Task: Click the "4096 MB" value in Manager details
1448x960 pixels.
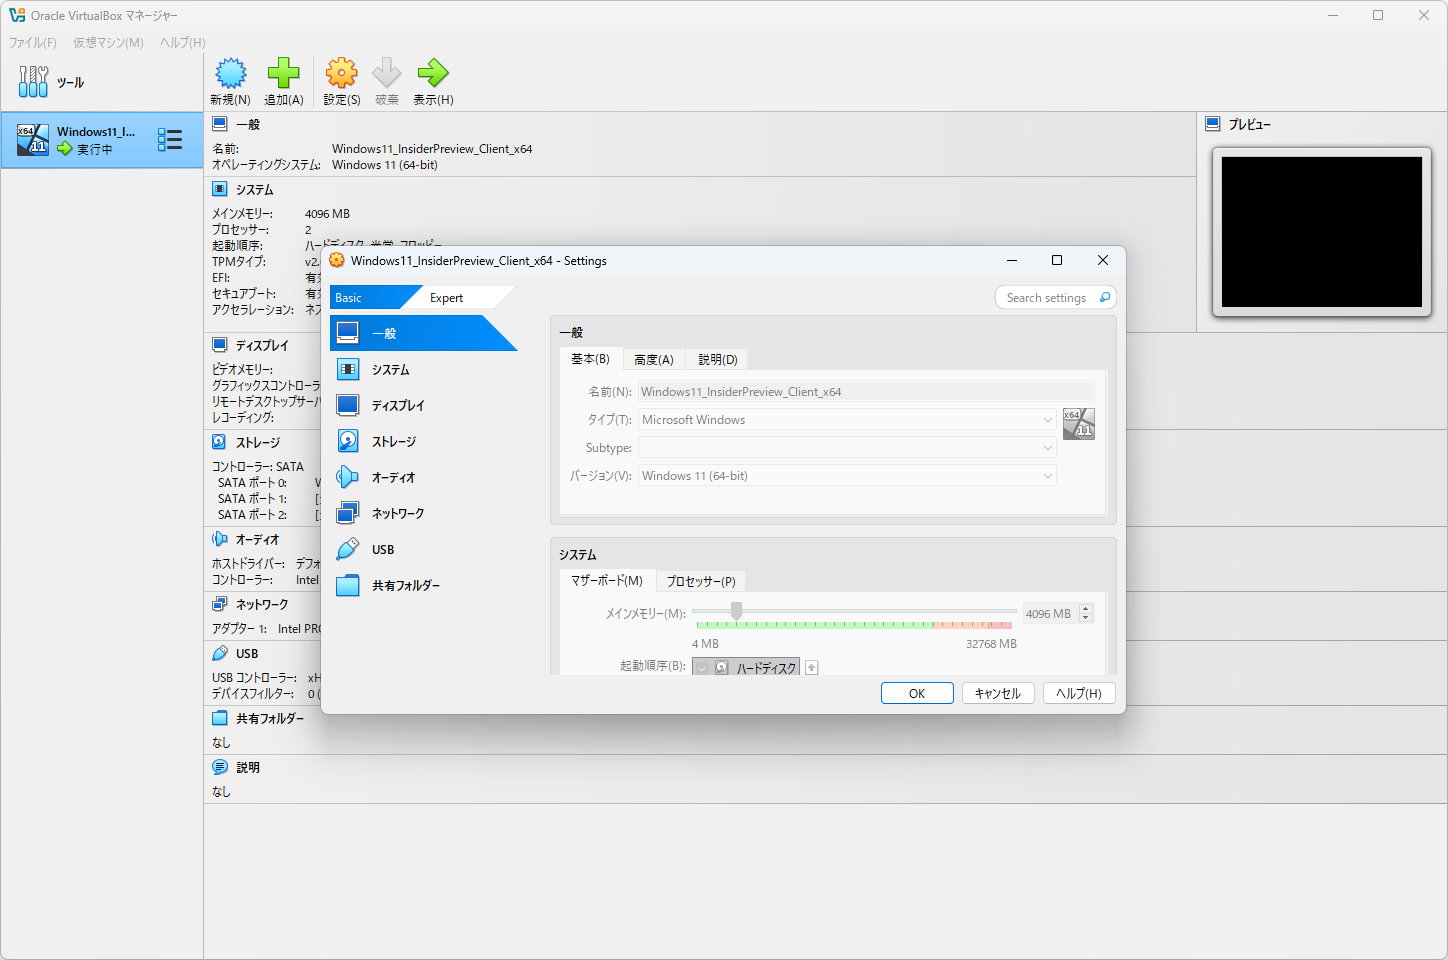Action: (327, 213)
